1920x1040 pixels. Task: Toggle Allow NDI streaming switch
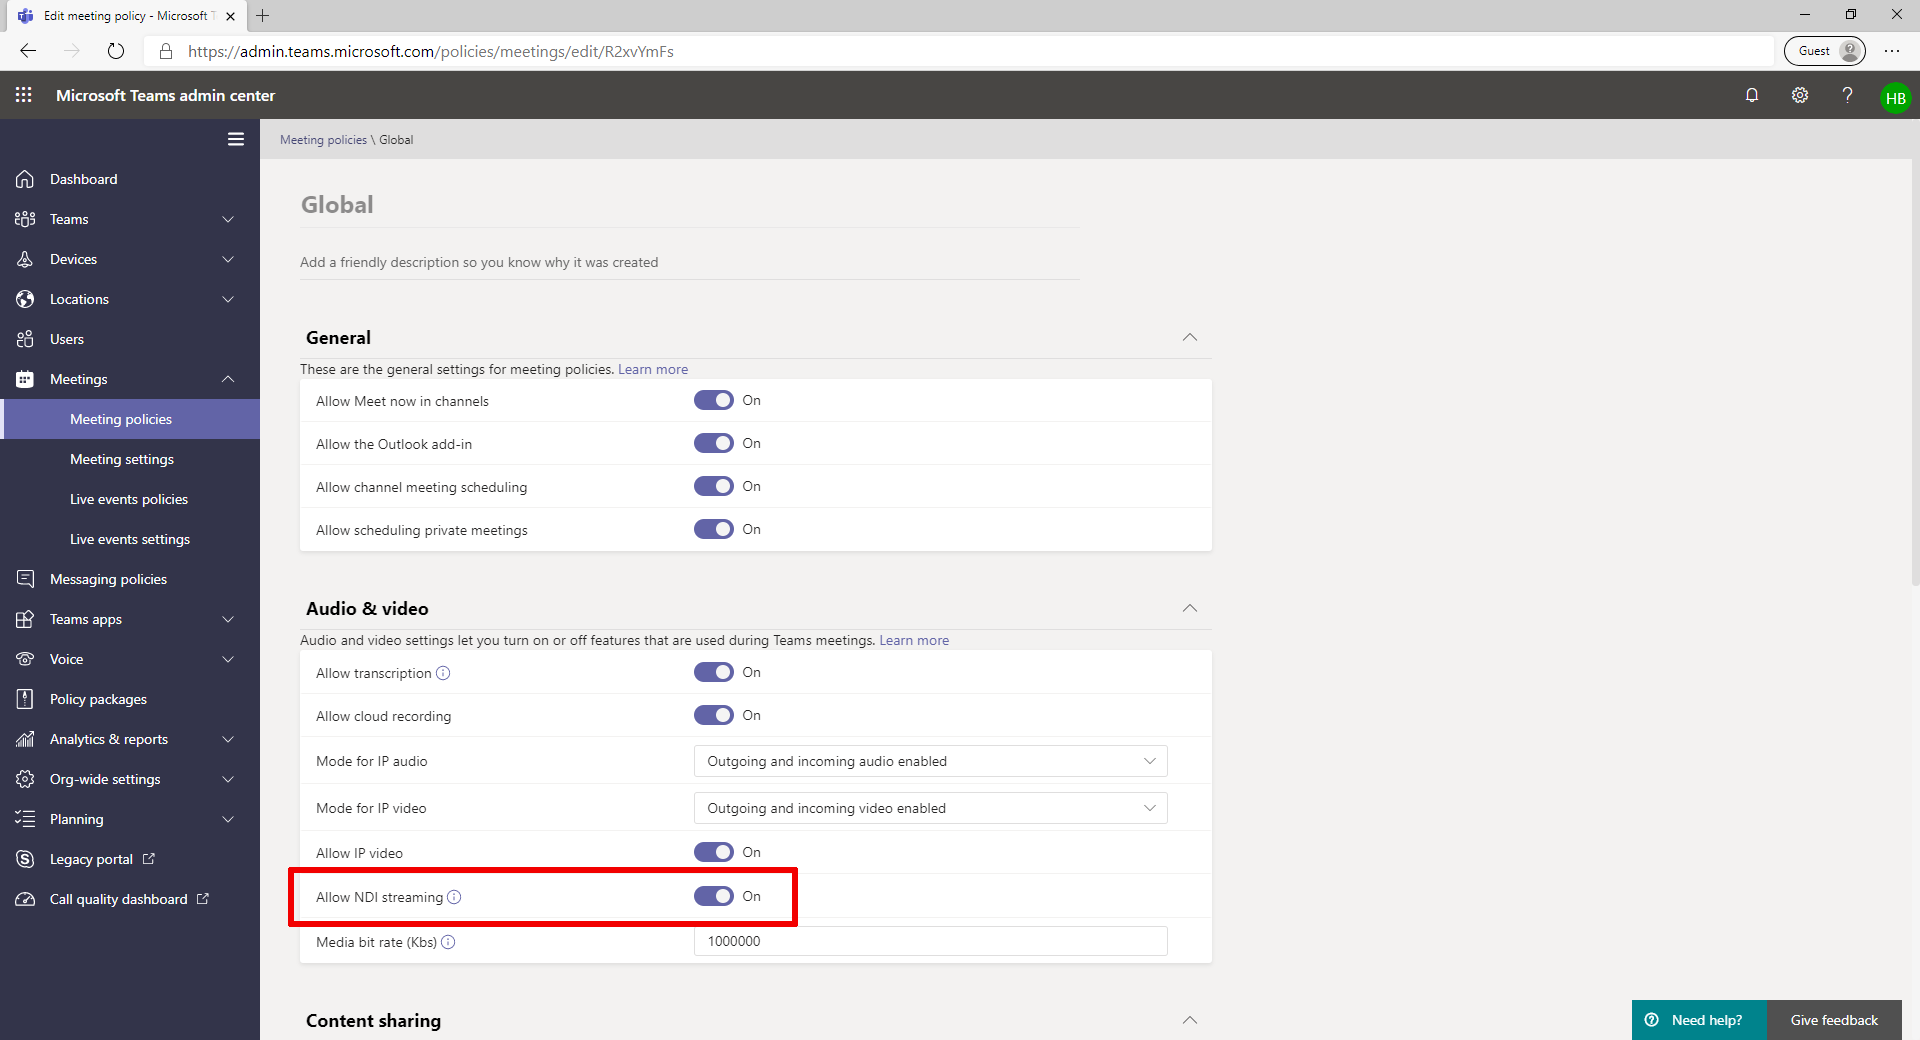714,896
